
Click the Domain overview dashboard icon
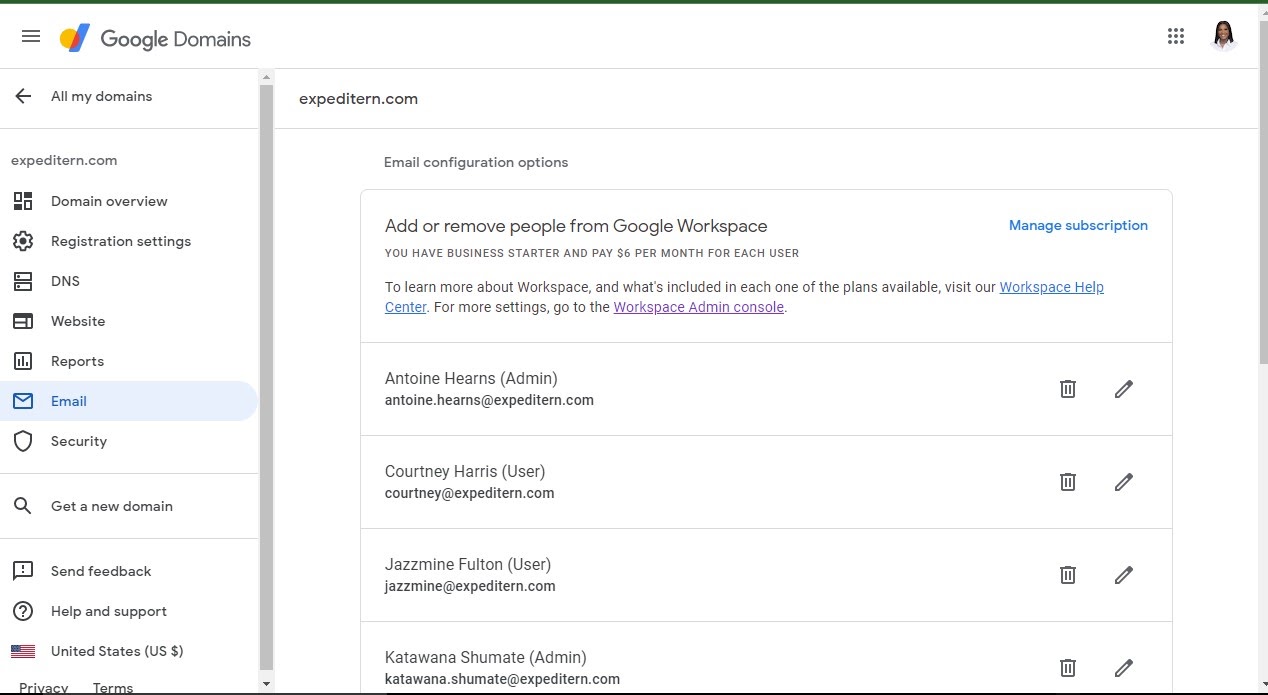(x=23, y=201)
